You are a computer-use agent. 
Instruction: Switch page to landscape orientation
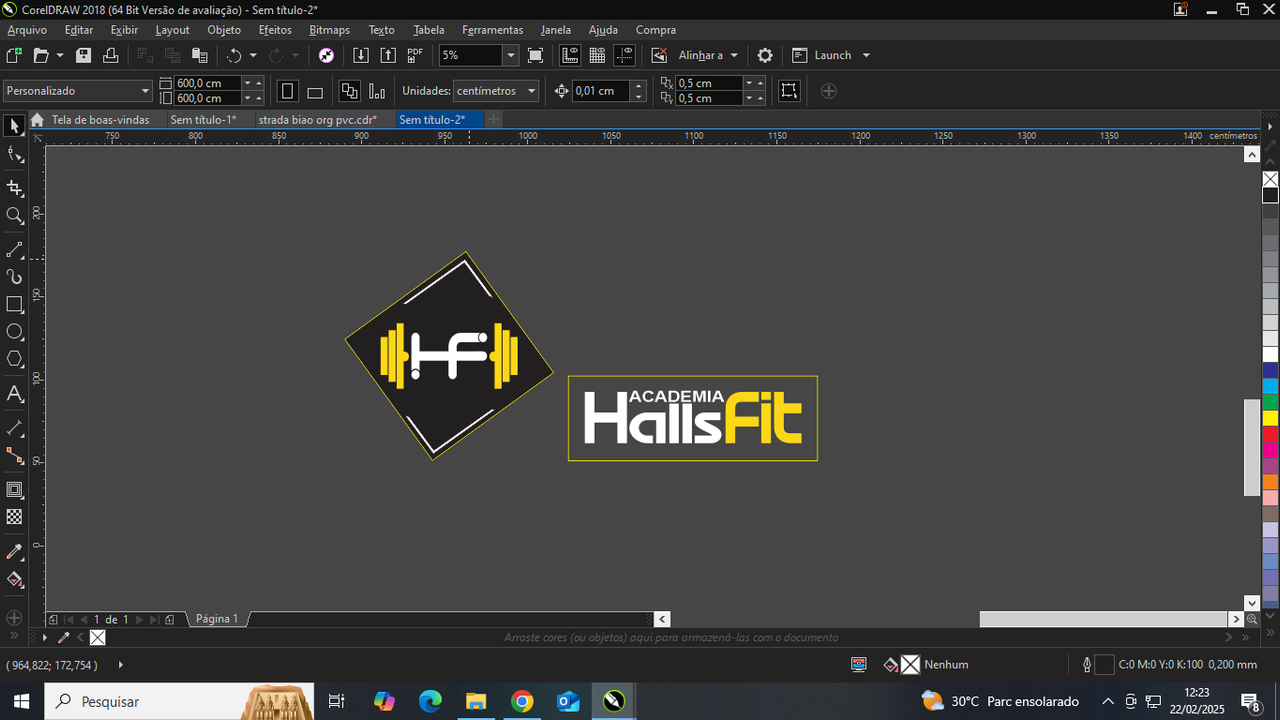(x=315, y=91)
